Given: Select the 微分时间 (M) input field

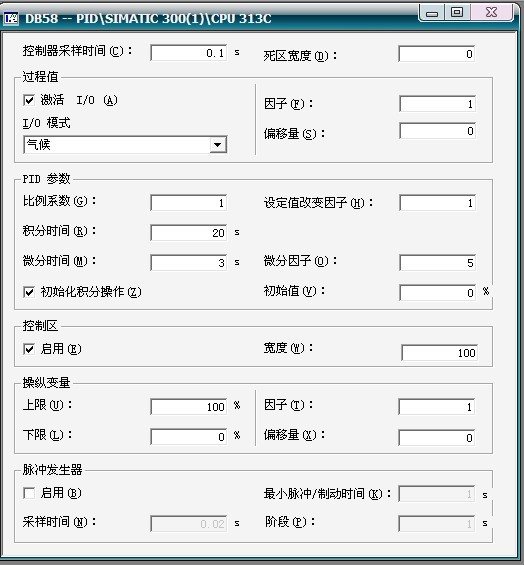Looking at the screenshot, I should click(188, 263).
